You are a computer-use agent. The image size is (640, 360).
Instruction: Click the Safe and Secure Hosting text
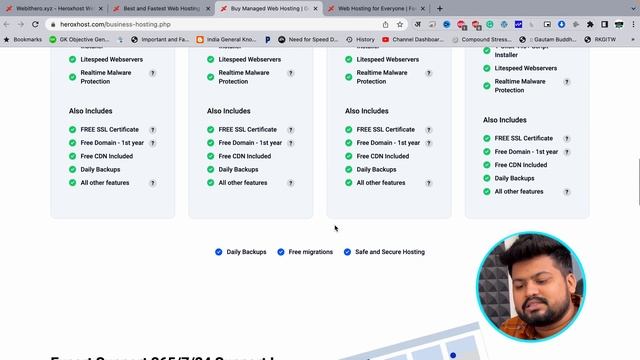[x=390, y=252]
